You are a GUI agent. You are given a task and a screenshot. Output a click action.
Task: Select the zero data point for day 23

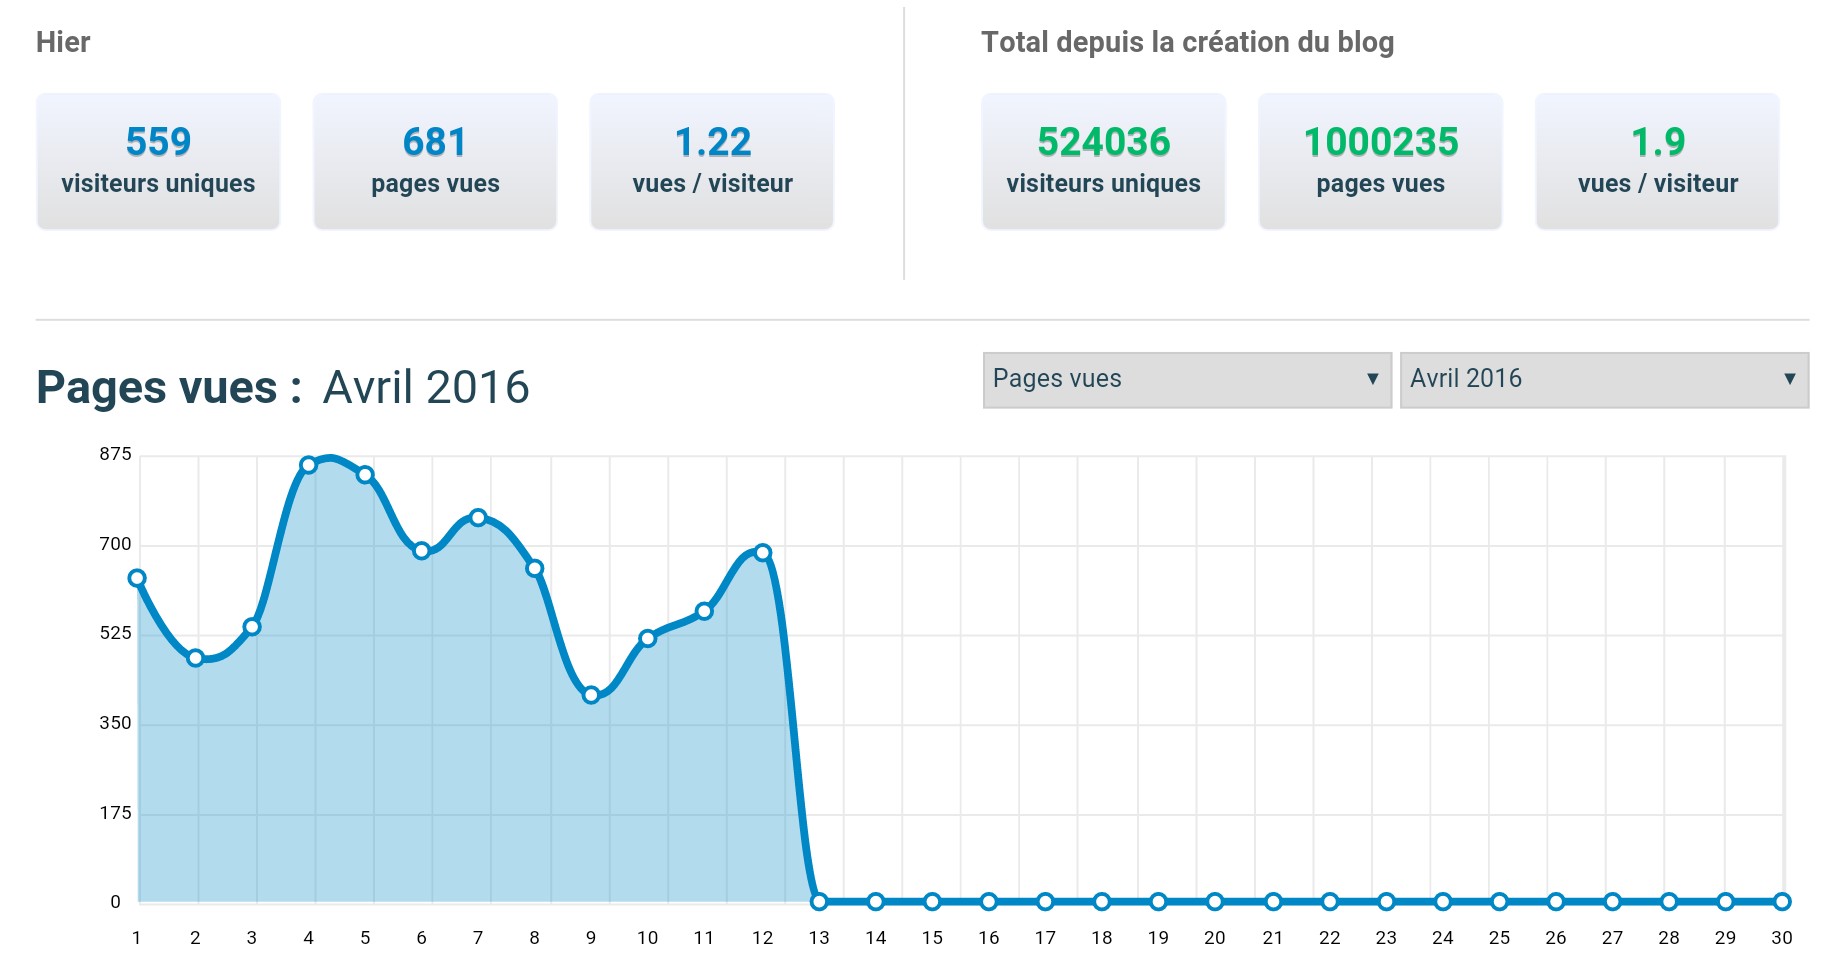click(1386, 902)
